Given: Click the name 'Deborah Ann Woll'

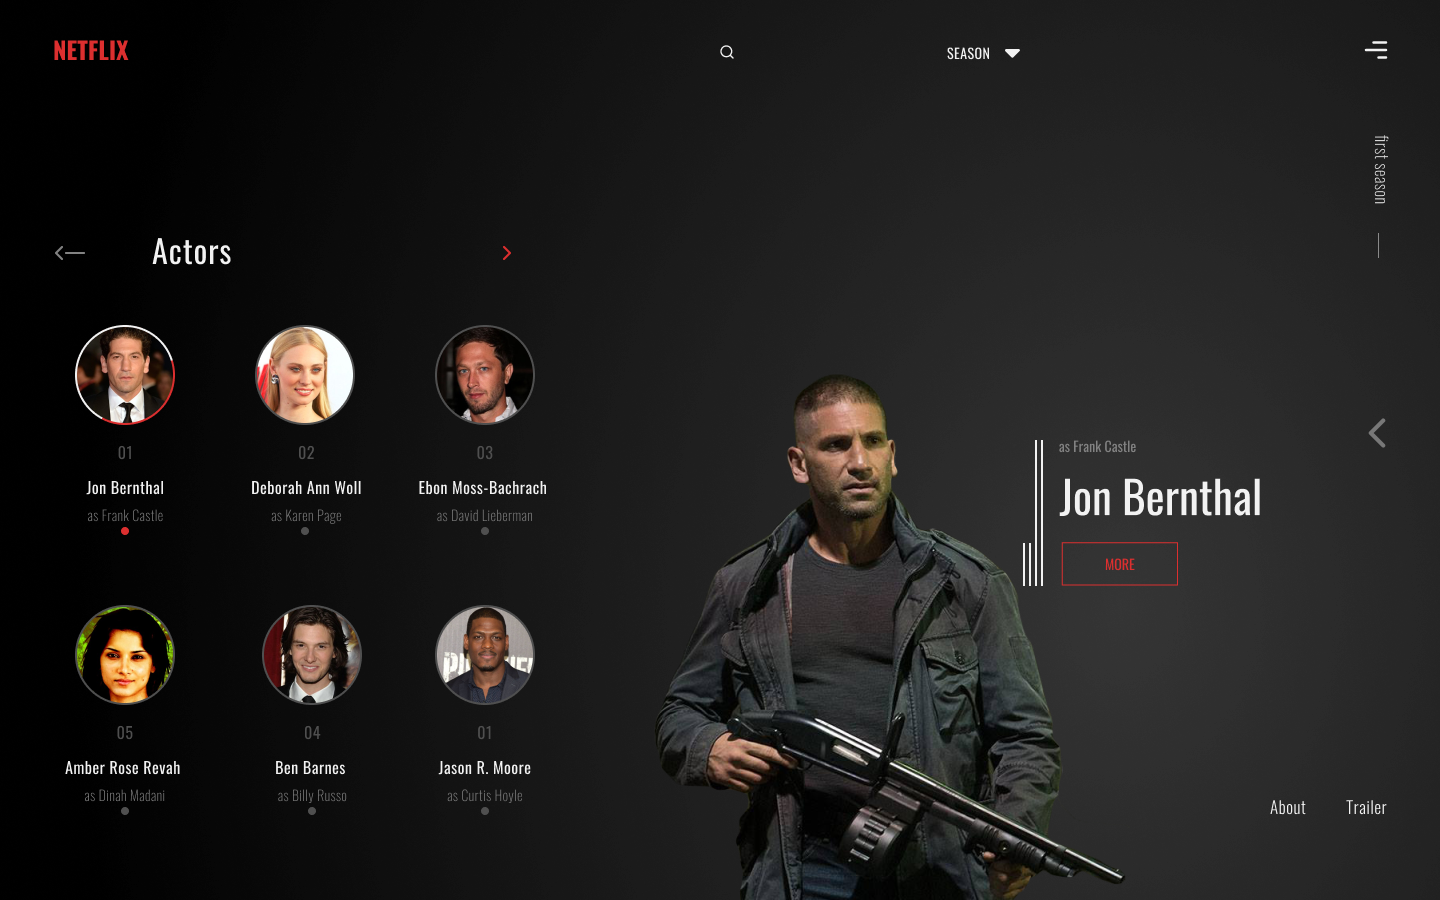Looking at the screenshot, I should pos(306,488).
